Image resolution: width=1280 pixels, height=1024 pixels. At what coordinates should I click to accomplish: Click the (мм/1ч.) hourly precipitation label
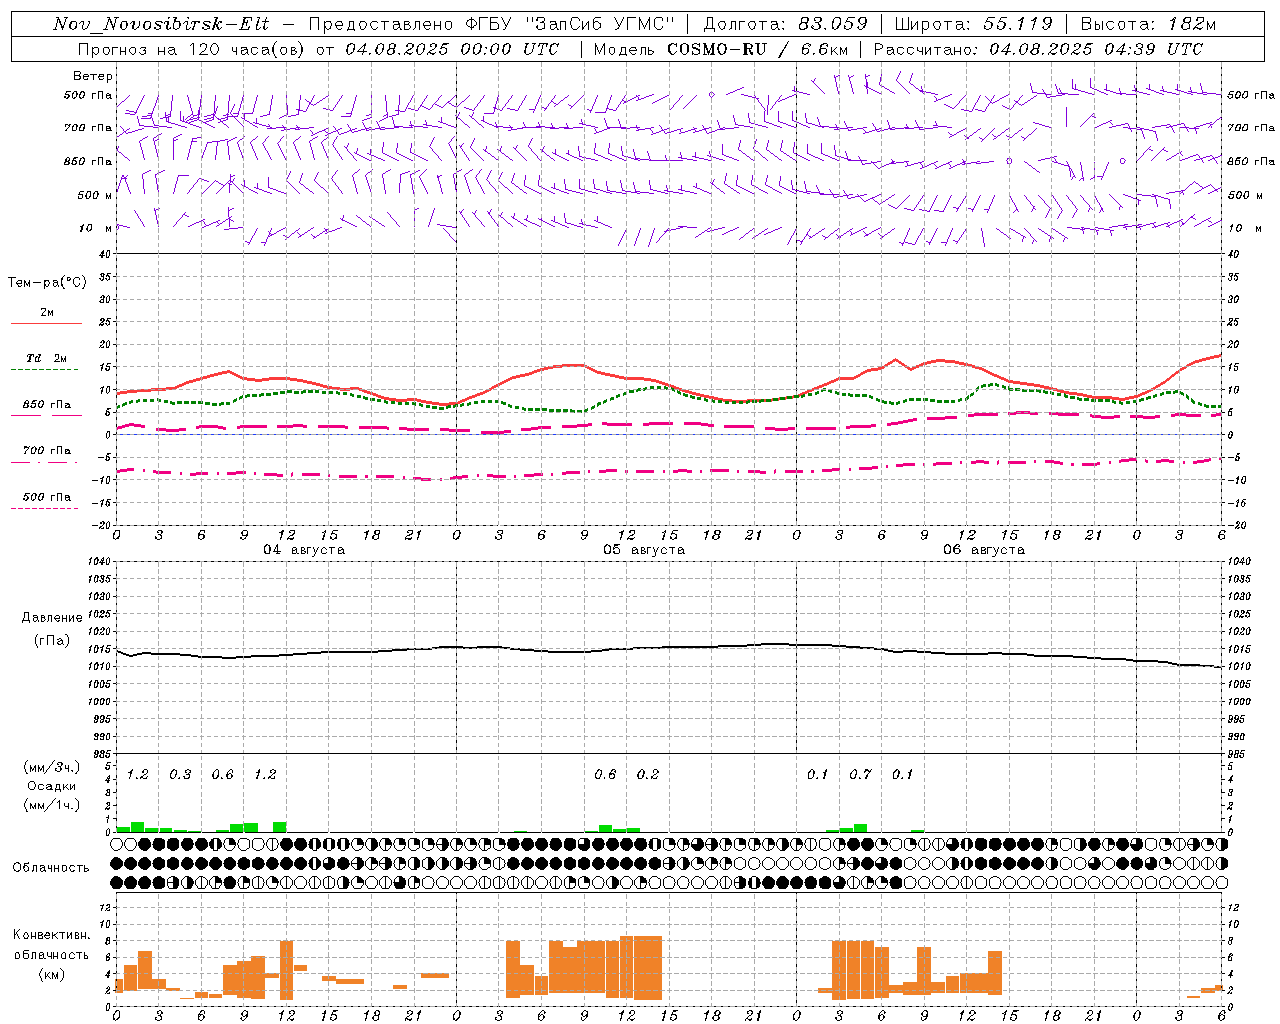coord(52,805)
